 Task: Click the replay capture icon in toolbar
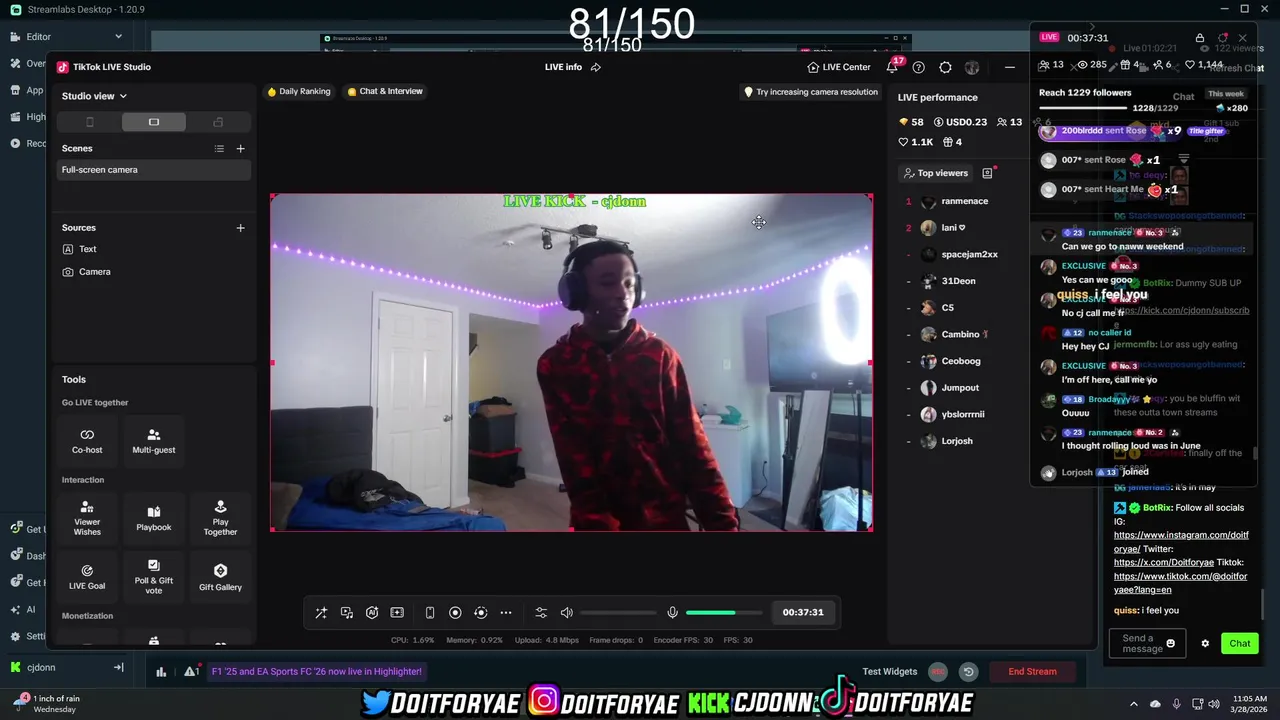(480, 612)
